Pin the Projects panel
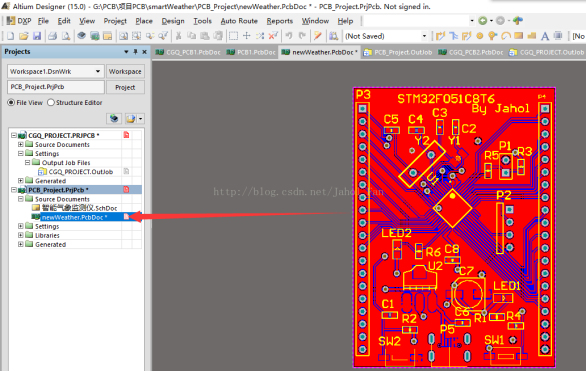Screen dimensions: 586x372 [135, 52]
